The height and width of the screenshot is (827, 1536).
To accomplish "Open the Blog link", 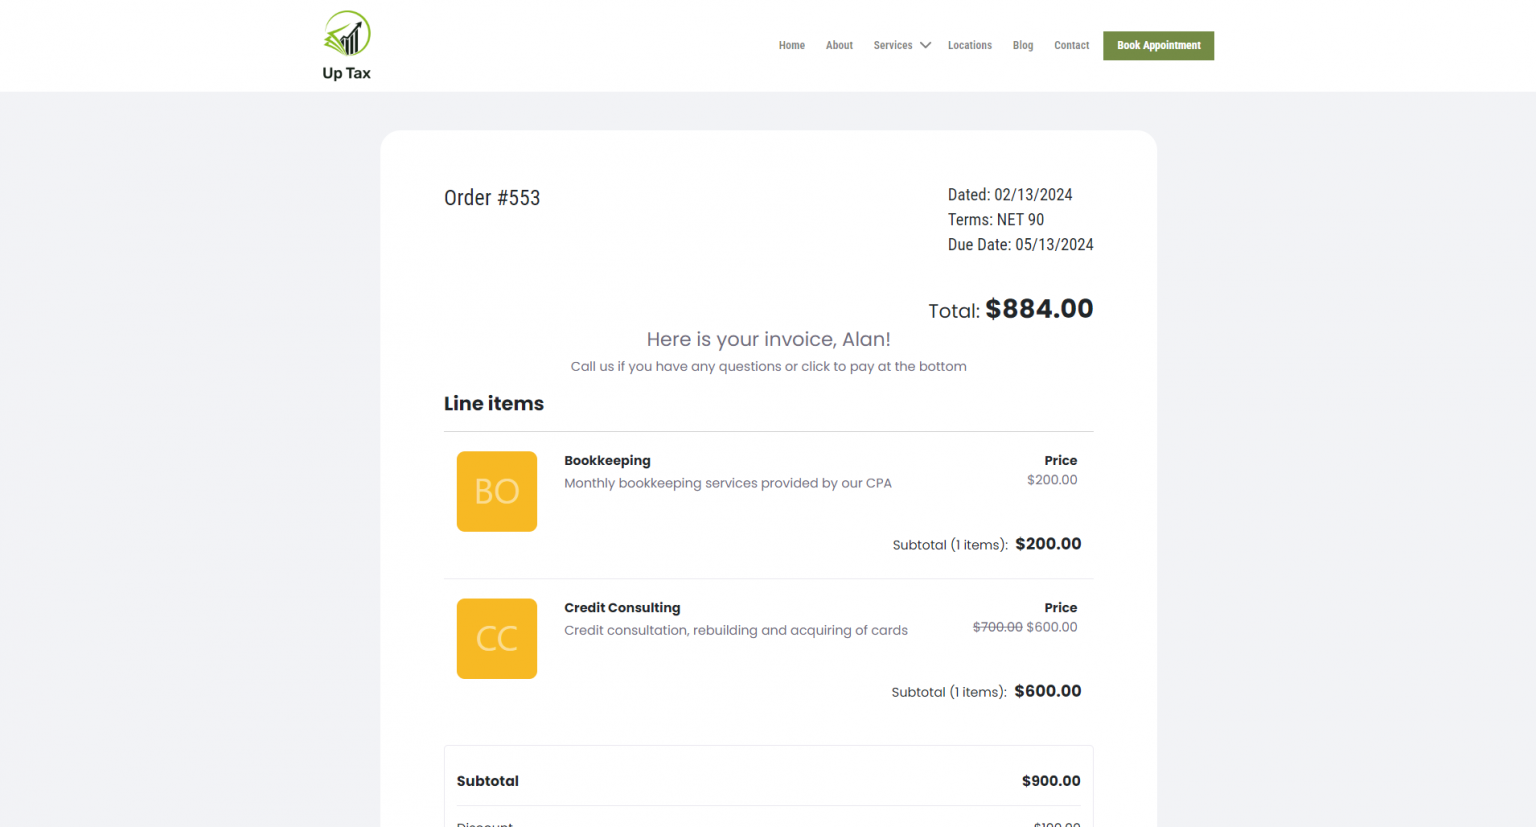I will click(1022, 45).
